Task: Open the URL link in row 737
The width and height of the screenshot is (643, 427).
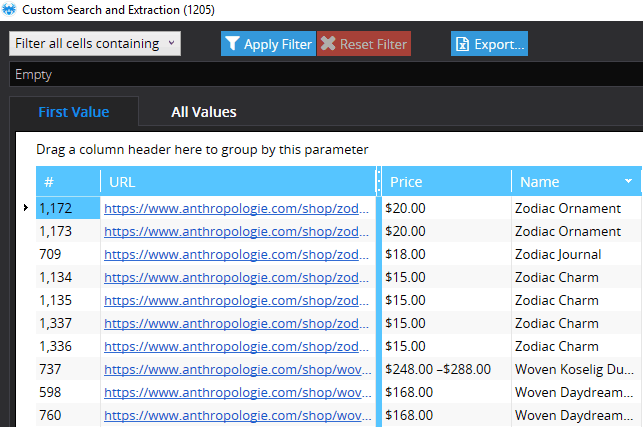Action: 236,369
